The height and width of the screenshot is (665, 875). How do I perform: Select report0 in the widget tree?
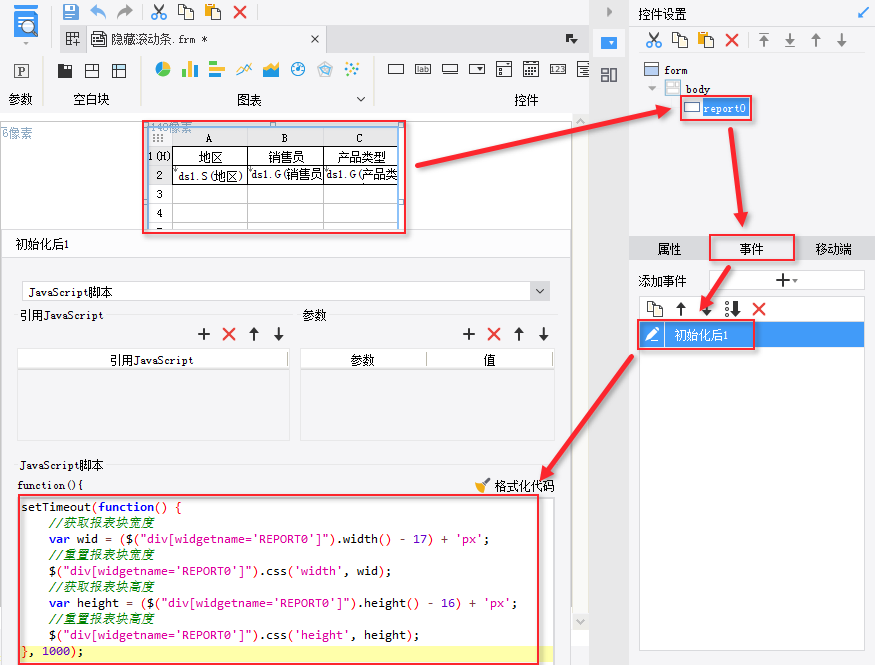[x=724, y=108]
